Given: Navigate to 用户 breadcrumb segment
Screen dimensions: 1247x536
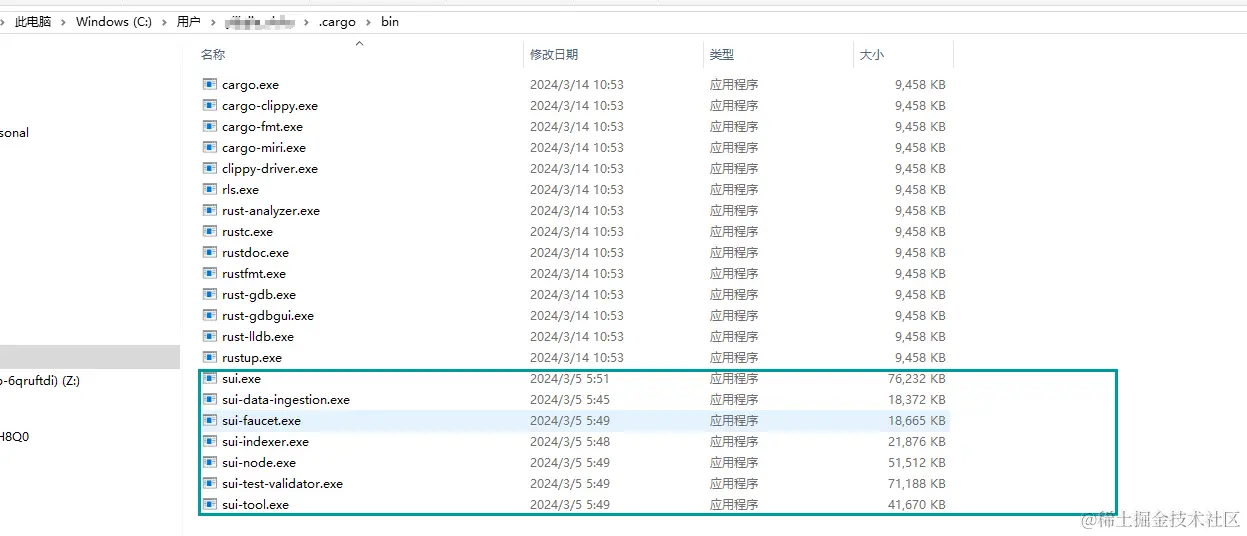Looking at the screenshot, I should [x=188, y=21].
